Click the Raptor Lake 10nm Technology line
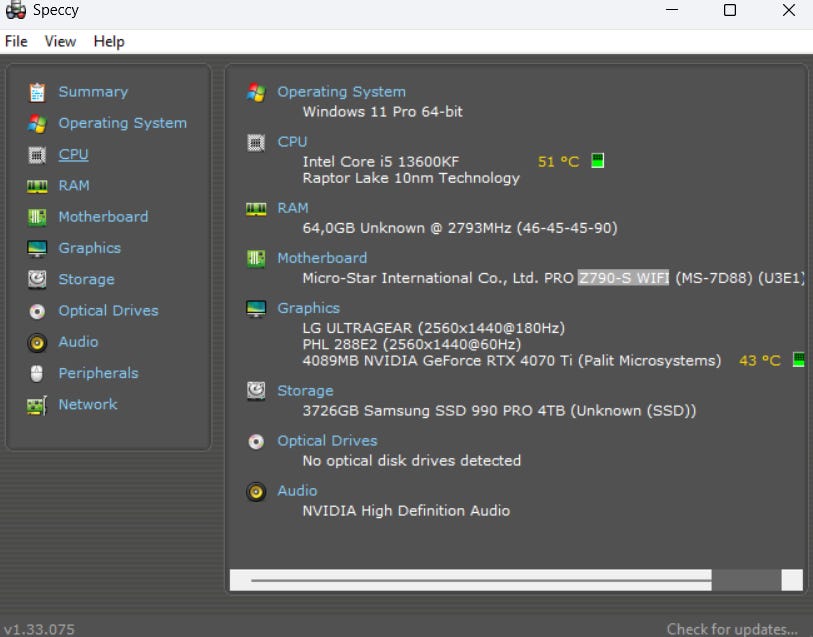The image size is (813, 637). 411,178
